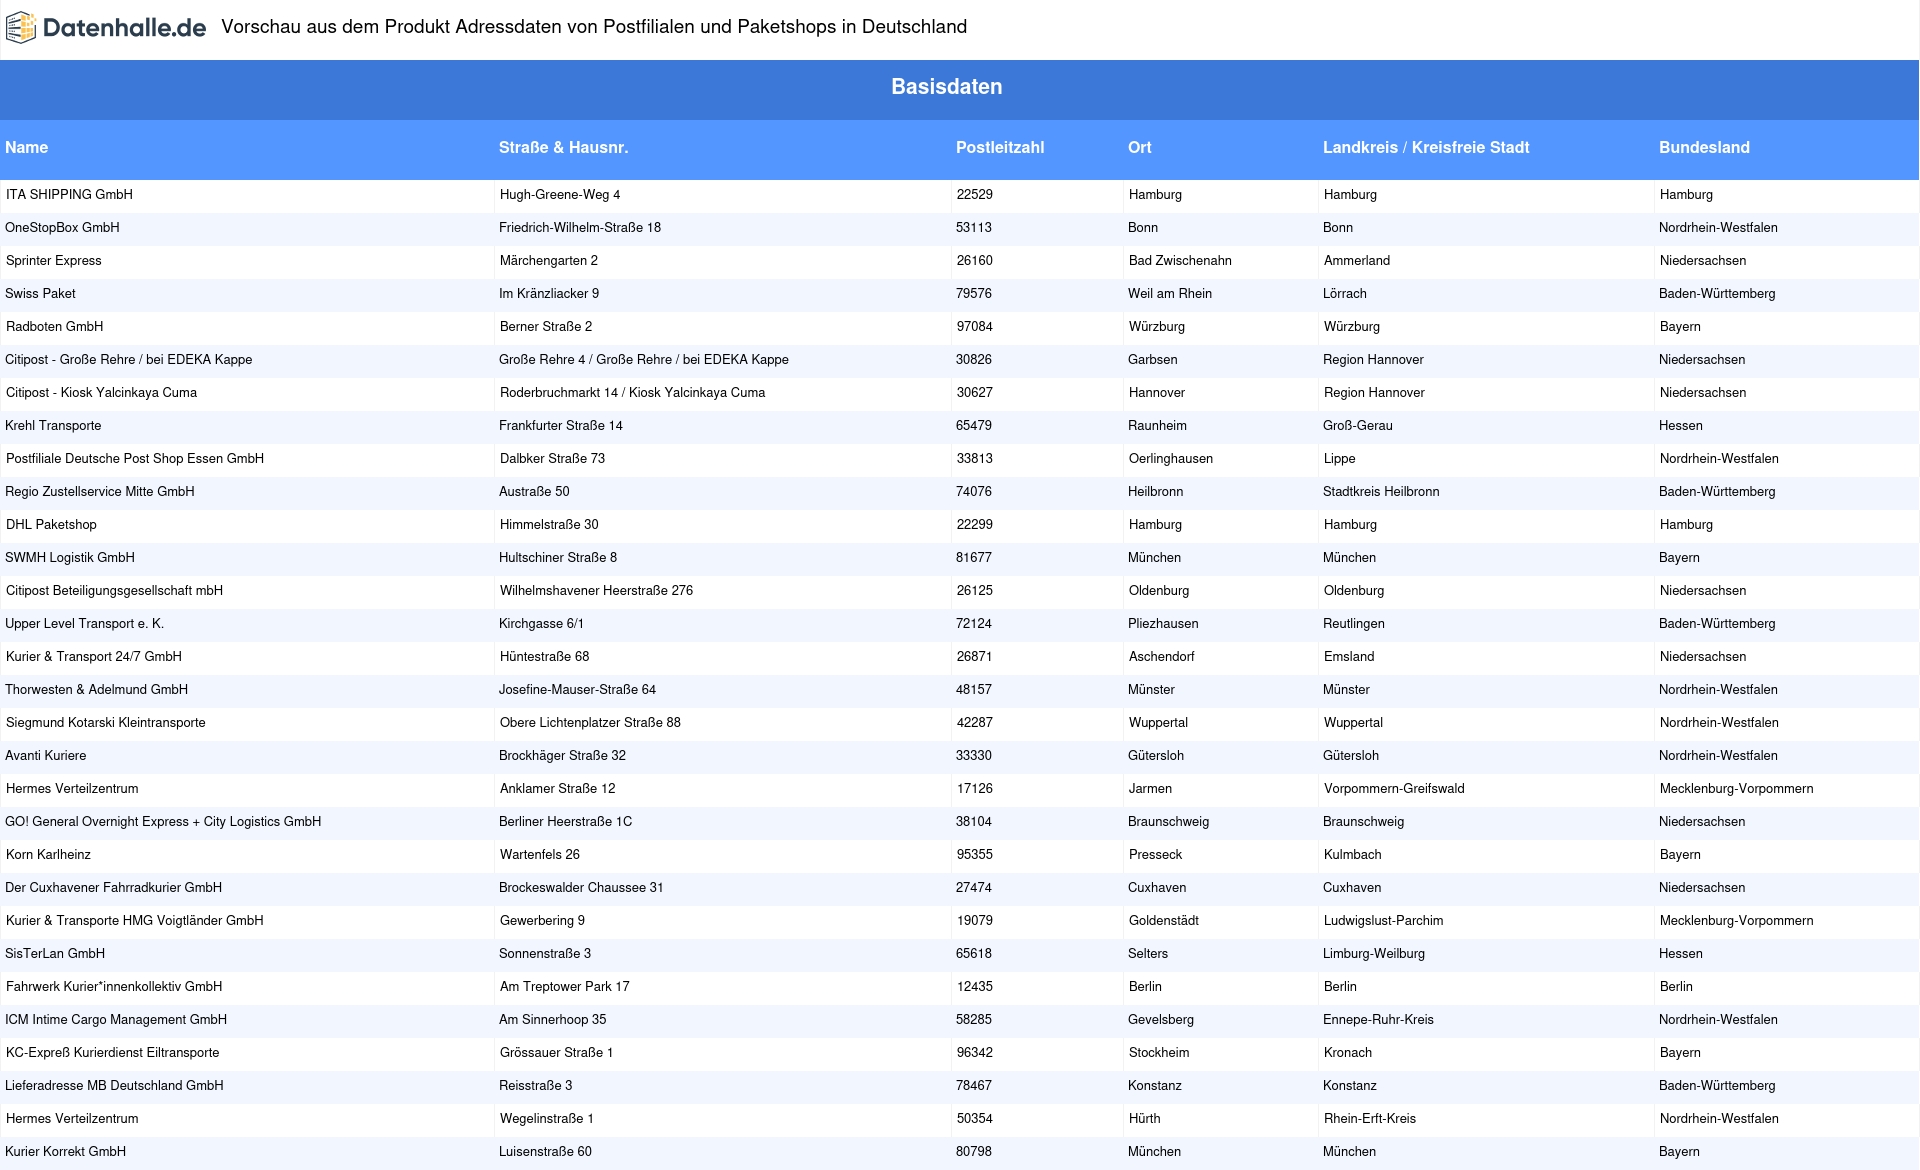
Task: Select the Stadtkreis Heilbronn district cell
Action: click(1381, 491)
